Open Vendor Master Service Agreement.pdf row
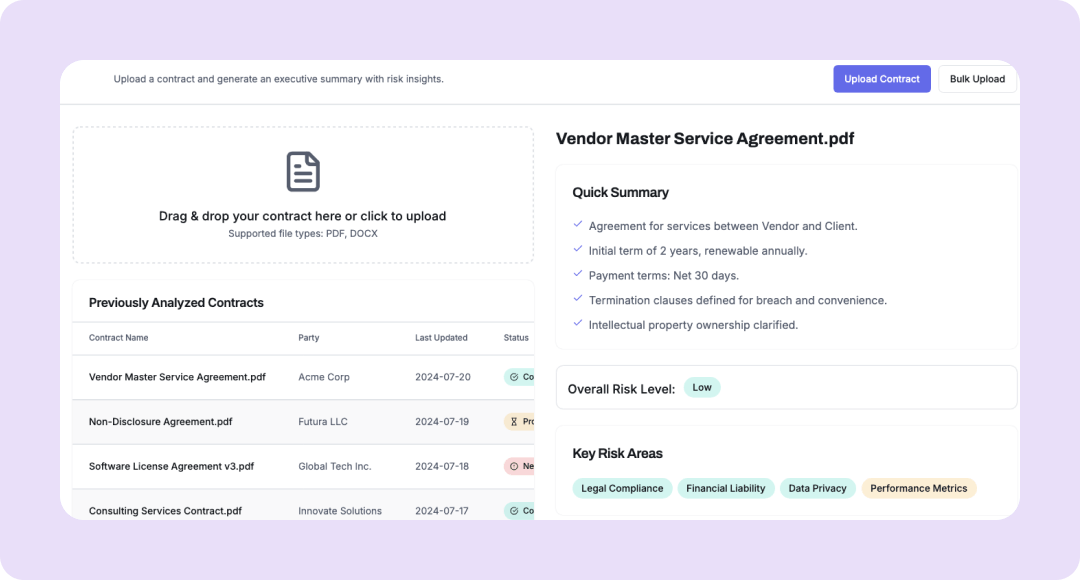Image resolution: width=1080 pixels, height=580 pixels. pyautogui.click(x=177, y=377)
